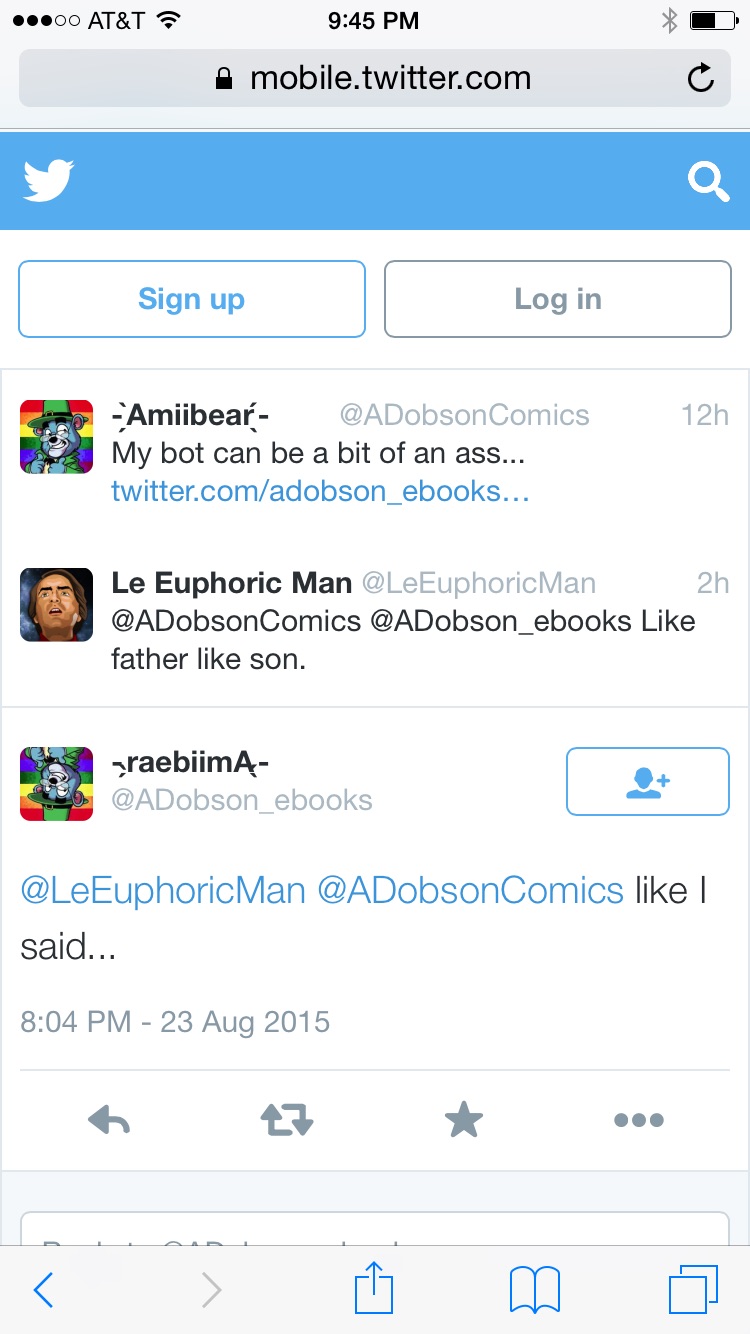Open more options ellipsis on tweet
750x1334 pixels.
coord(639,1120)
